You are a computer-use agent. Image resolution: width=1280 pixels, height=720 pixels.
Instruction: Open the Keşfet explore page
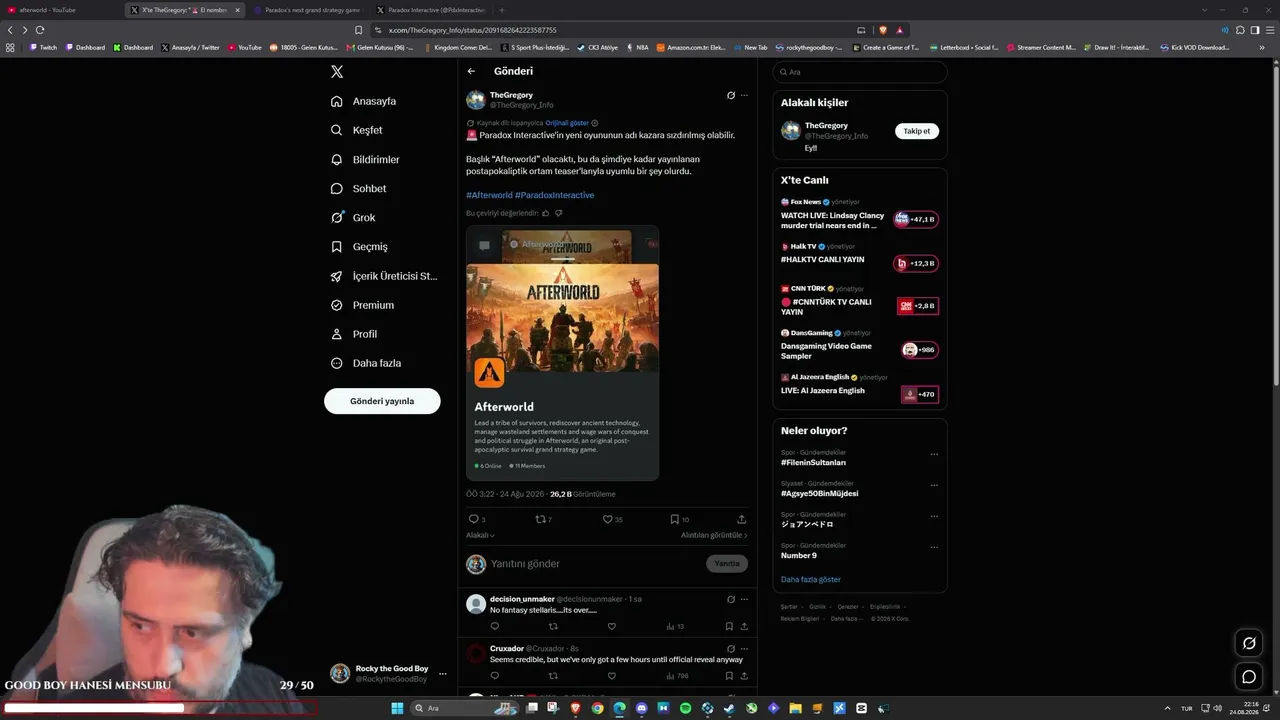point(356,130)
